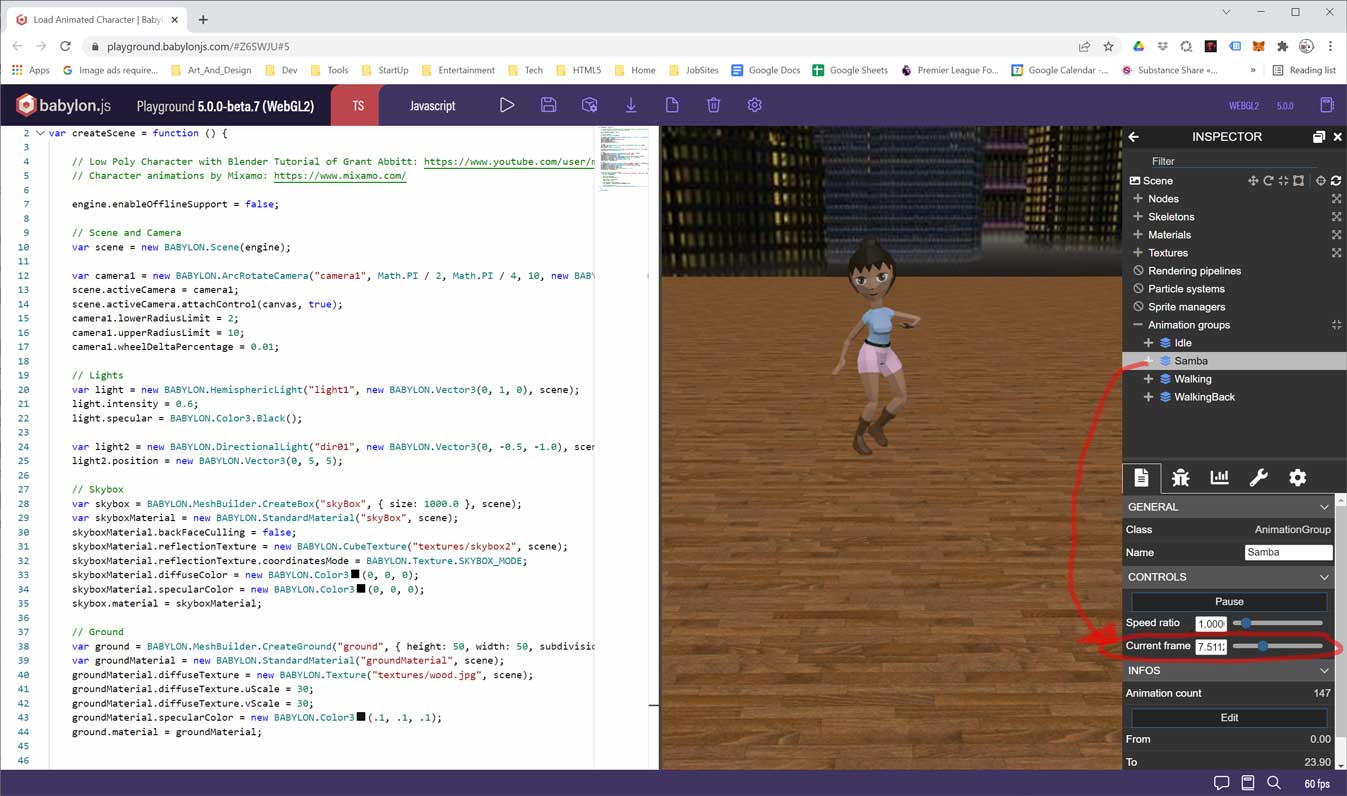Click the pick mesh crosshair icon
This screenshot has width=1347, height=796.
tap(1321, 181)
